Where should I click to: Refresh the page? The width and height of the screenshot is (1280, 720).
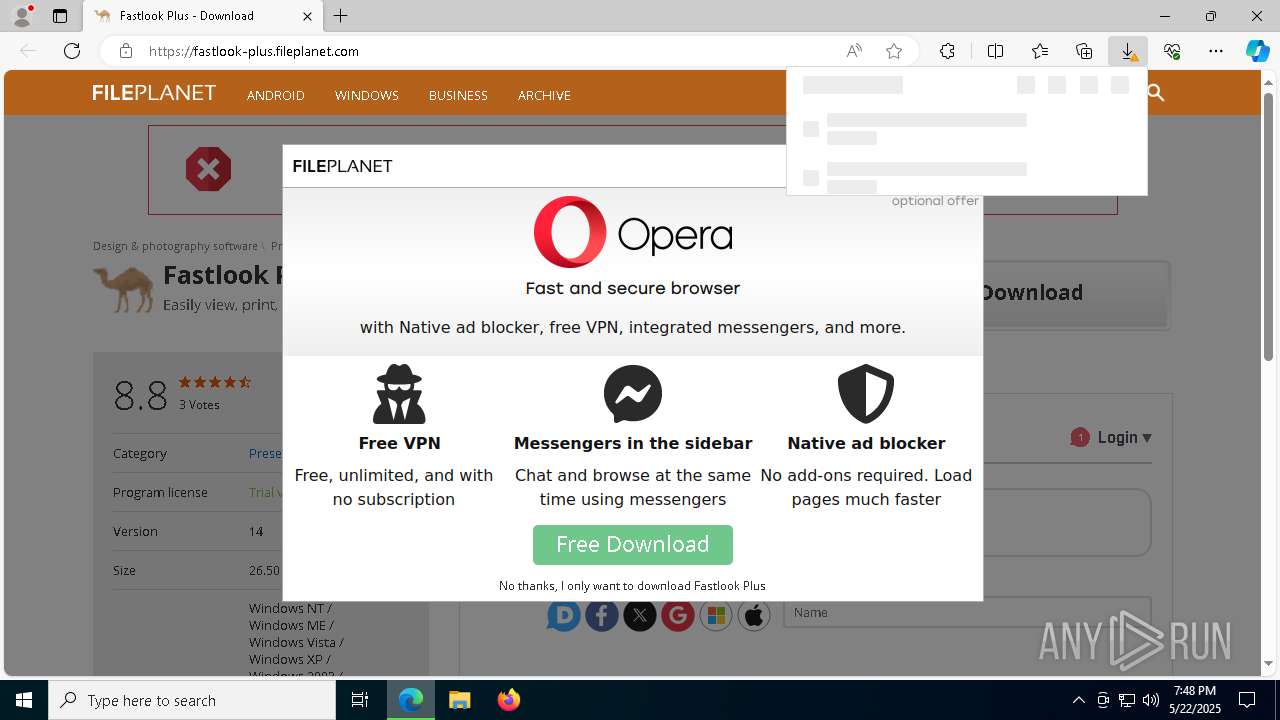tap(72, 51)
